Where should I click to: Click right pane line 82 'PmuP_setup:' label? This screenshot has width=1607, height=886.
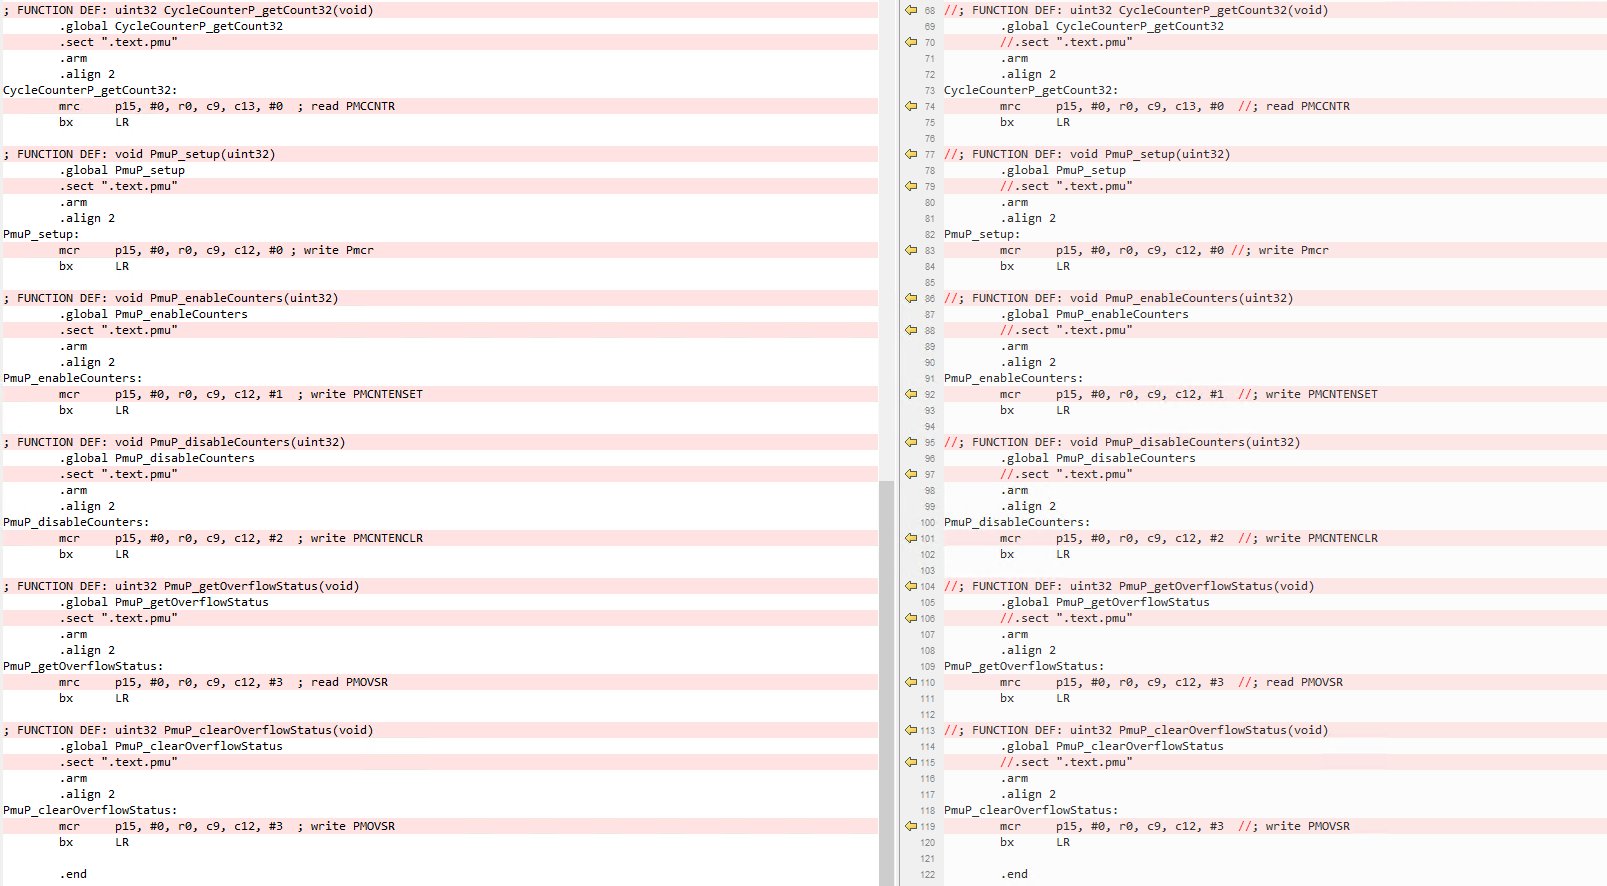(x=1275, y=234)
